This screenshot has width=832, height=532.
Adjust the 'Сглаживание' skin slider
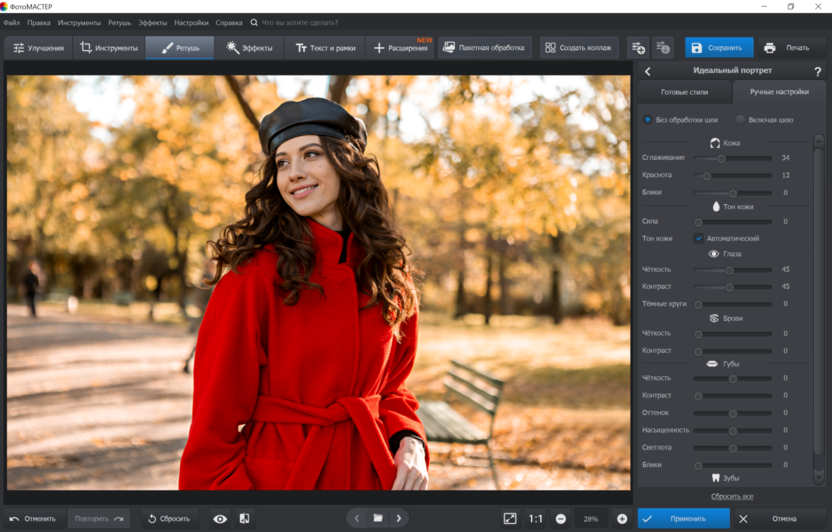[721, 158]
